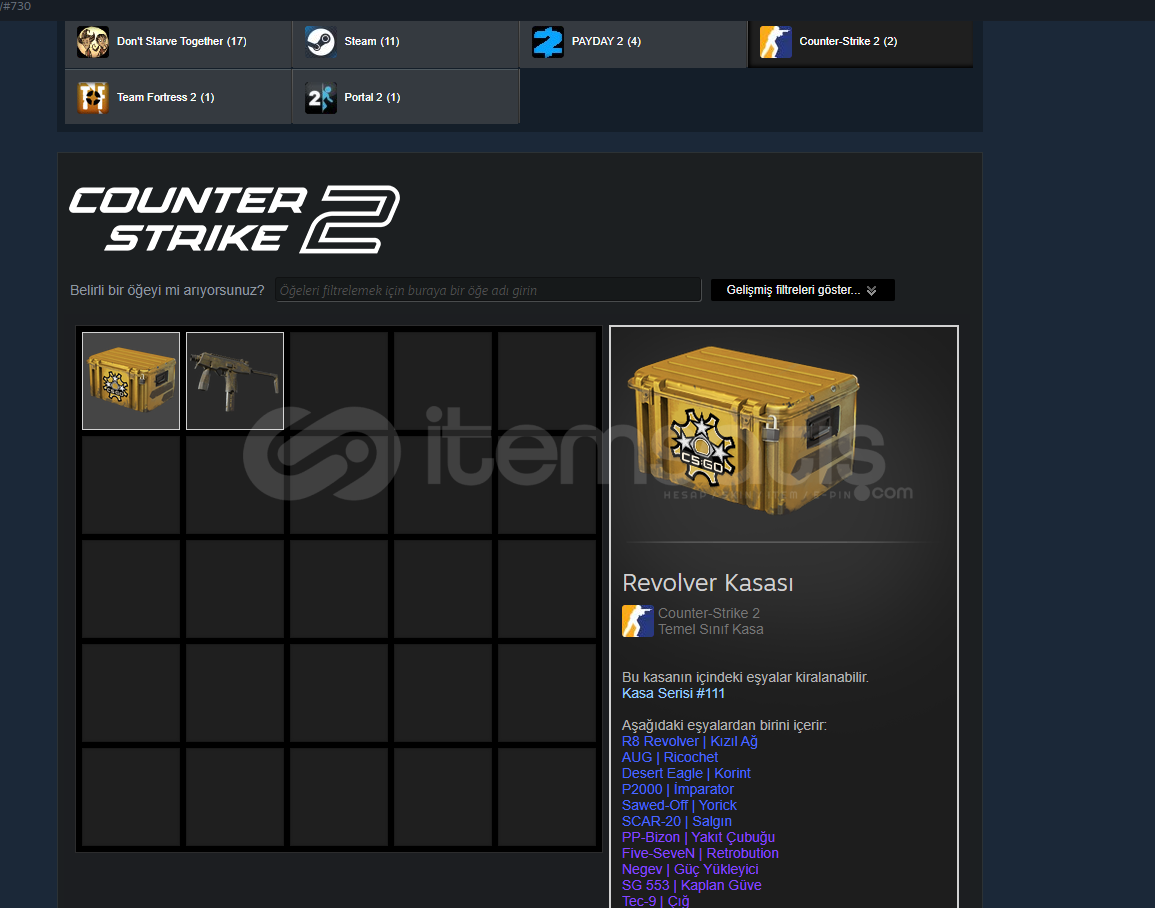Open the P2000 | İmparator link
This screenshot has width=1155, height=908.
[x=678, y=789]
